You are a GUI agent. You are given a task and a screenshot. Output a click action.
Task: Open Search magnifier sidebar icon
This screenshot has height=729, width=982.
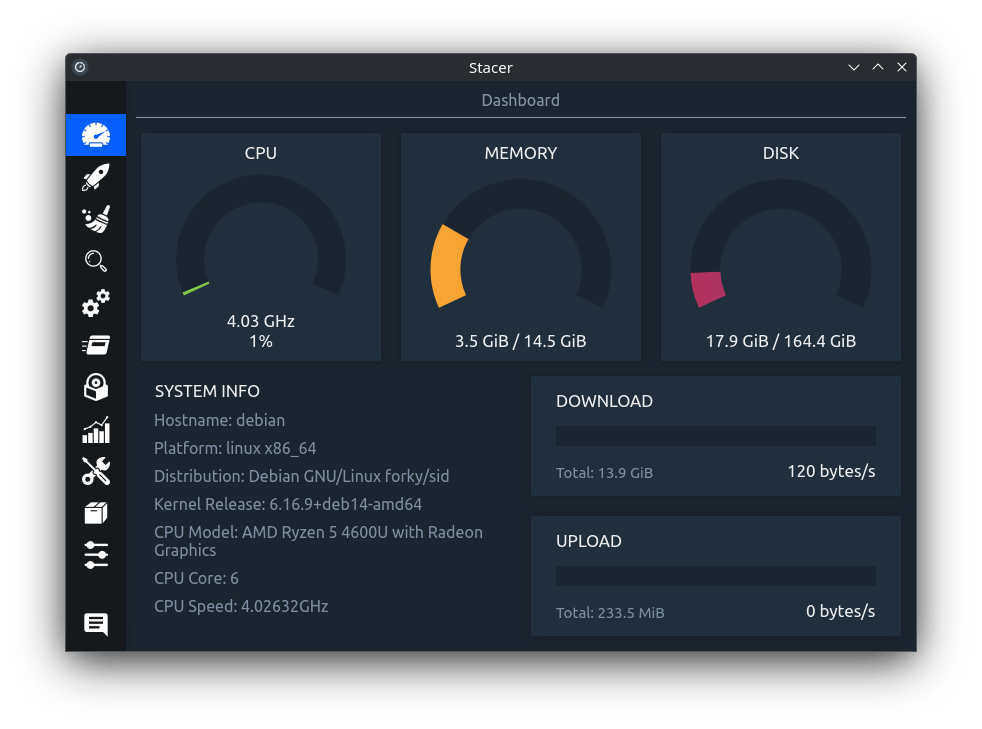(96, 261)
